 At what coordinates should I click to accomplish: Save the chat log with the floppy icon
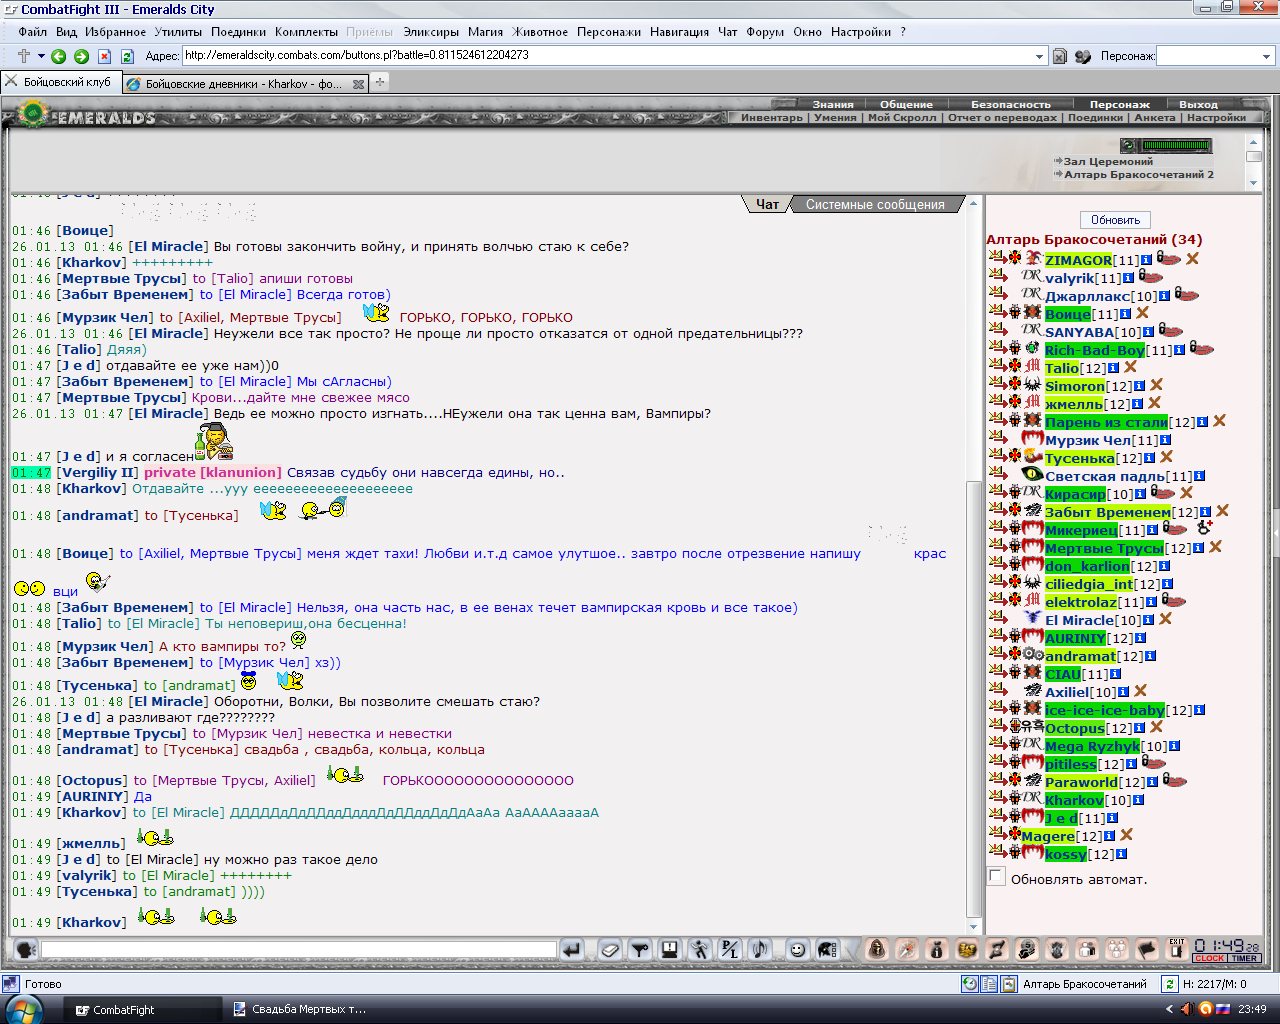point(671,949)
